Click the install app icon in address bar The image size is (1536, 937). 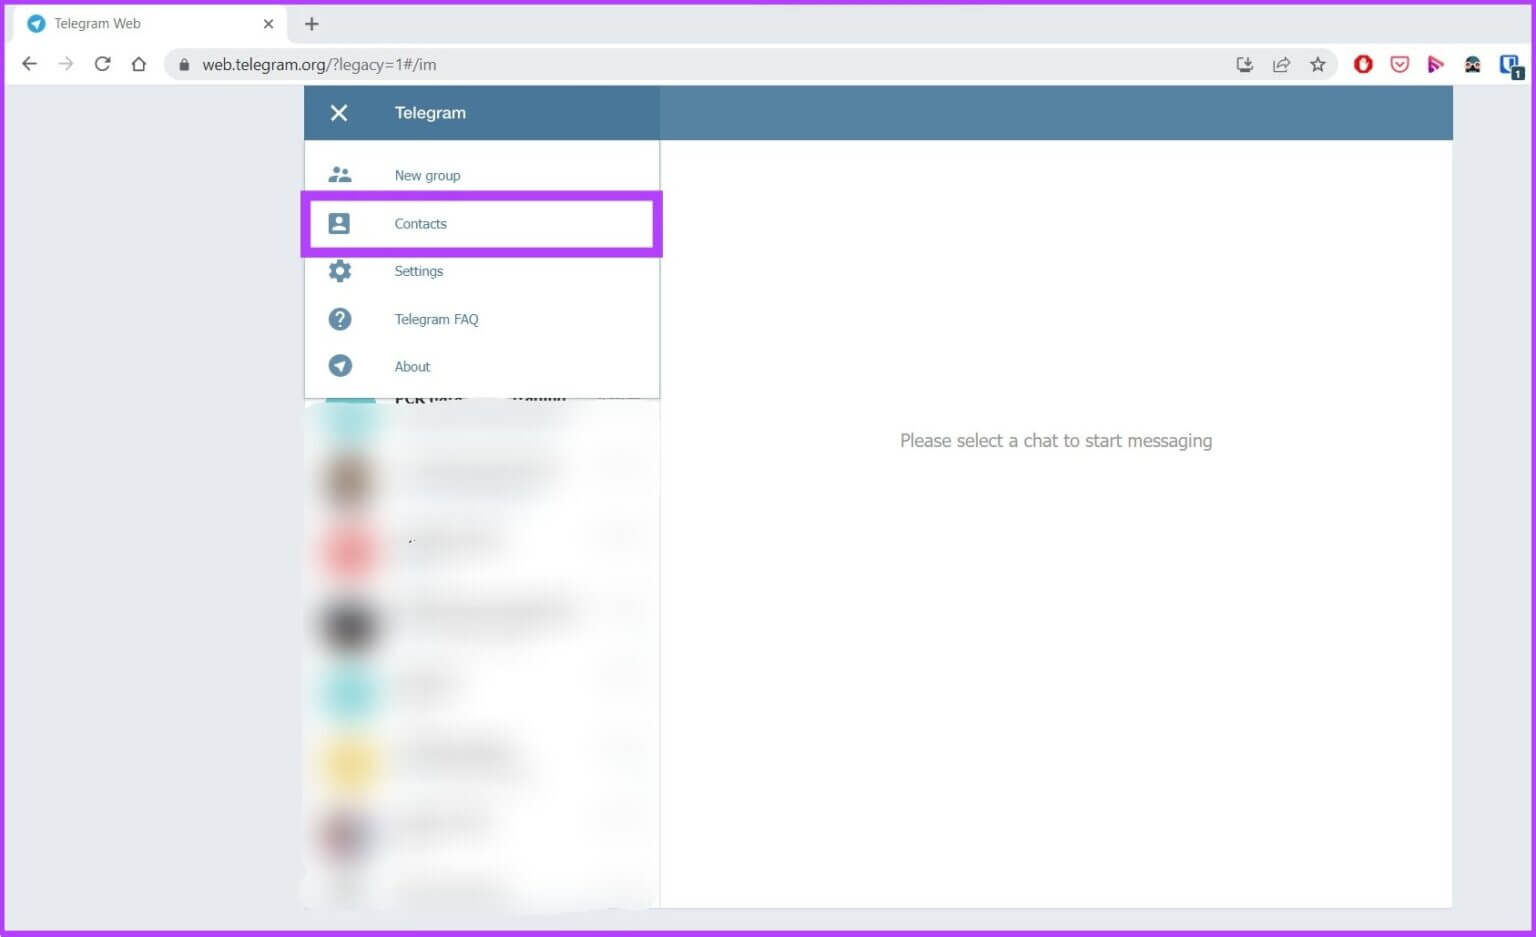1244,64
